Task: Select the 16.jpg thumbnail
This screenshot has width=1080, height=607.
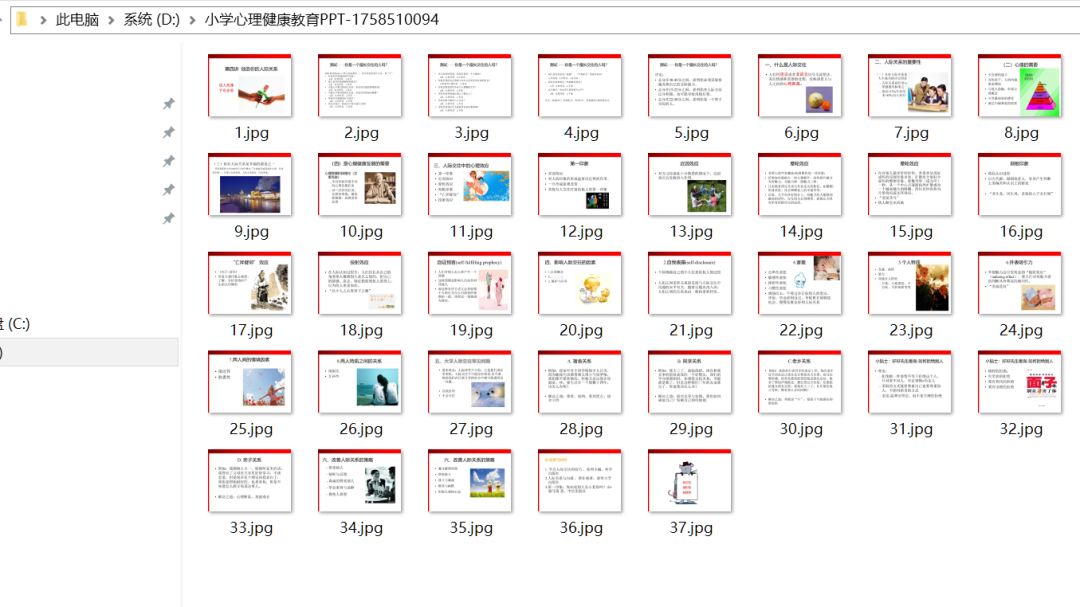Action: [x=1020, y=184]
